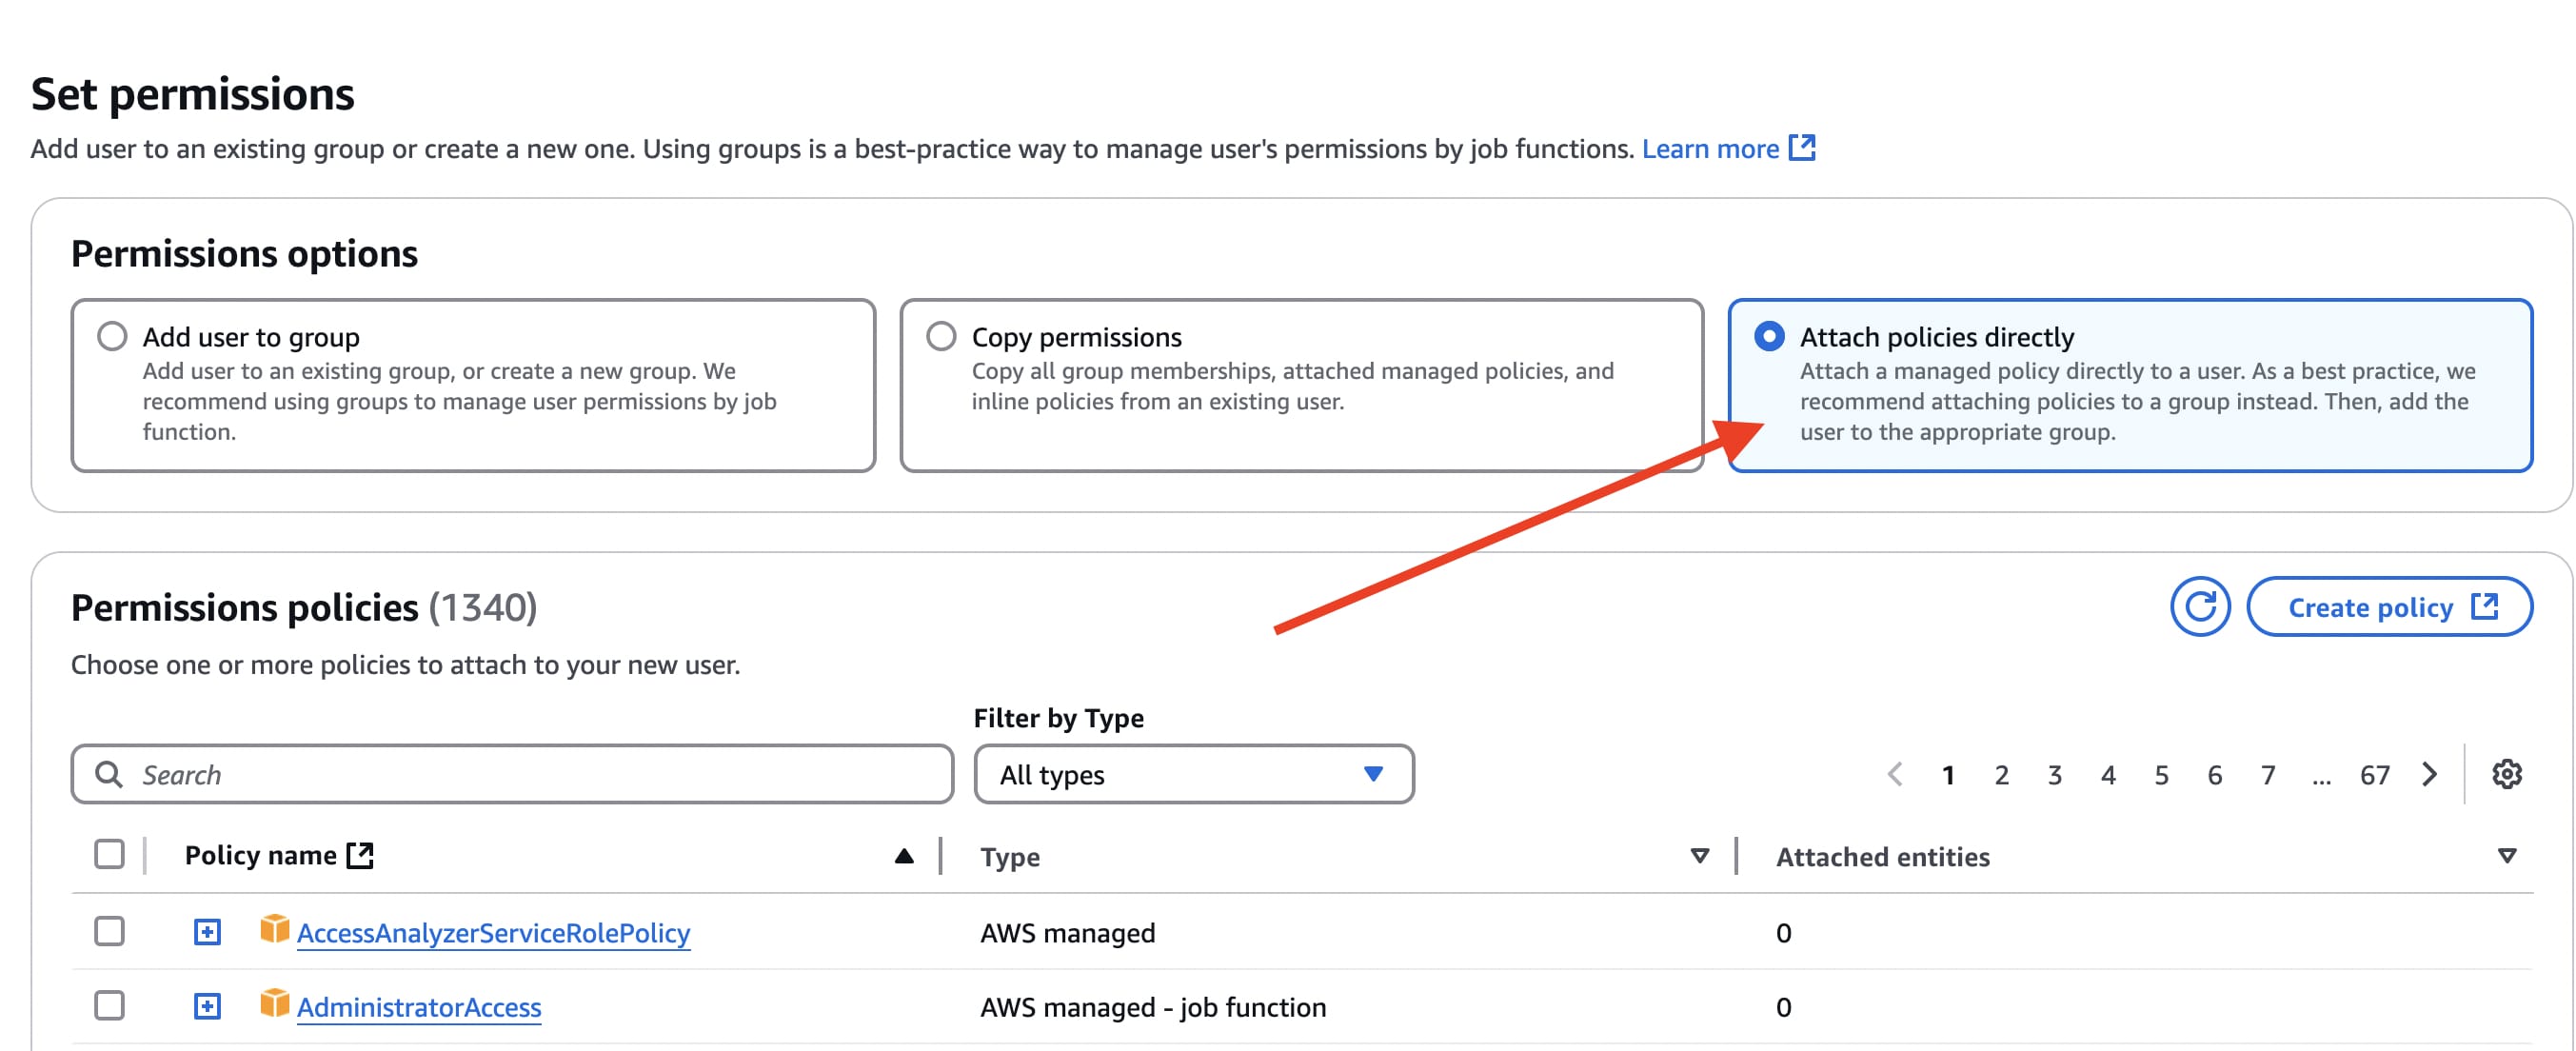Click the Permissions policies (1340) heading

click(x=304, y=607)
